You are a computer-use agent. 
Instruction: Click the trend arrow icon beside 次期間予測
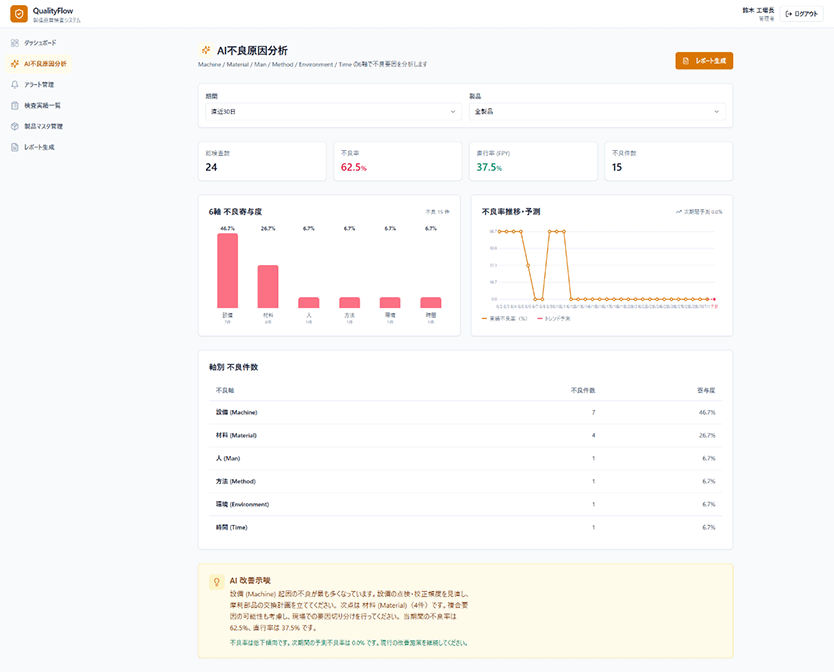(x=679, y=212)
